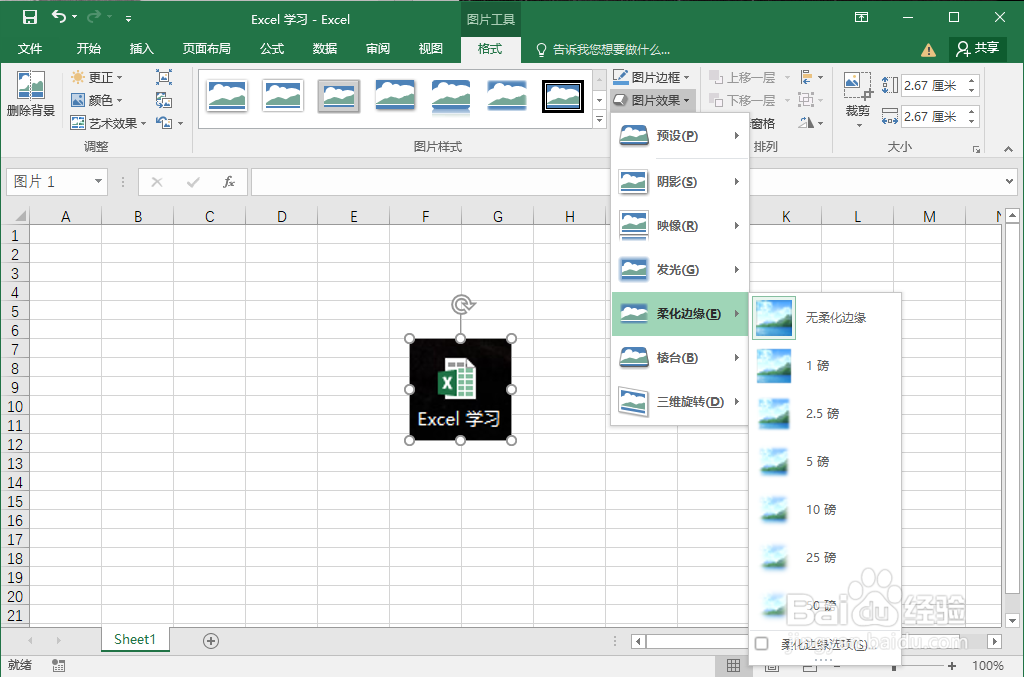Screen dimensions: 1024x677
Task: Open the 3-D Rotation (三维旋转) submenu
Action: 679,401
